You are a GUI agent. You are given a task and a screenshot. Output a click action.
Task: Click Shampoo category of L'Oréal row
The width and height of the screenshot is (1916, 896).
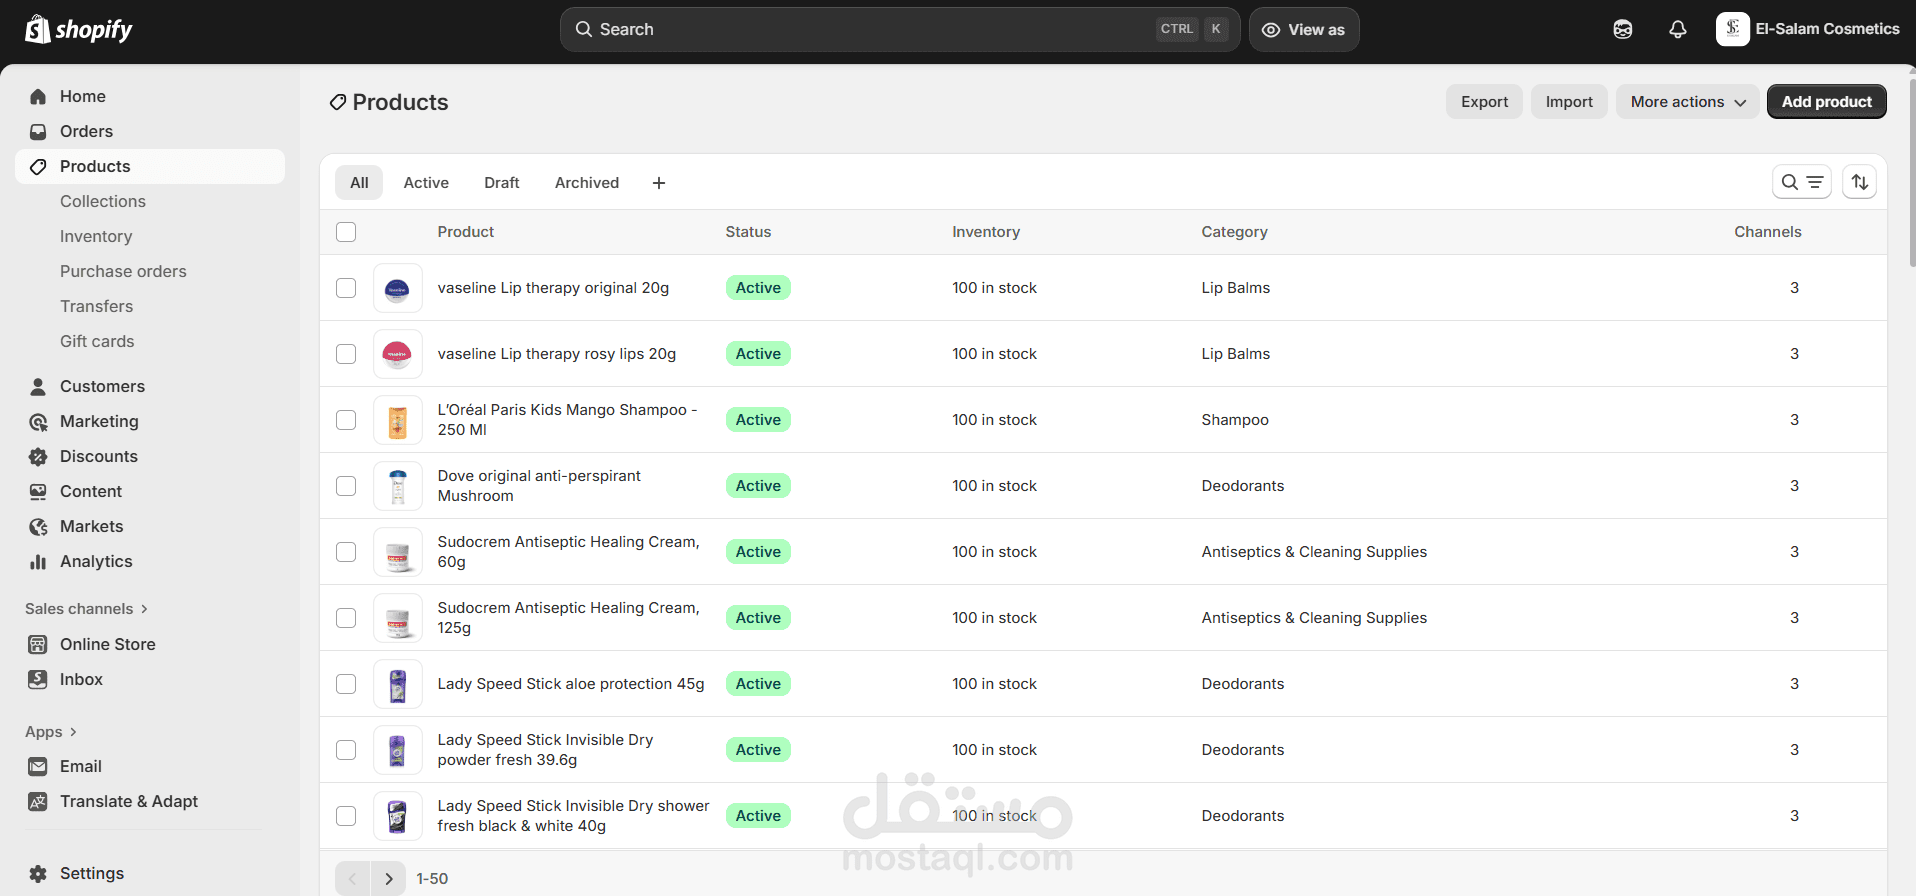[x=1235, y=420]
